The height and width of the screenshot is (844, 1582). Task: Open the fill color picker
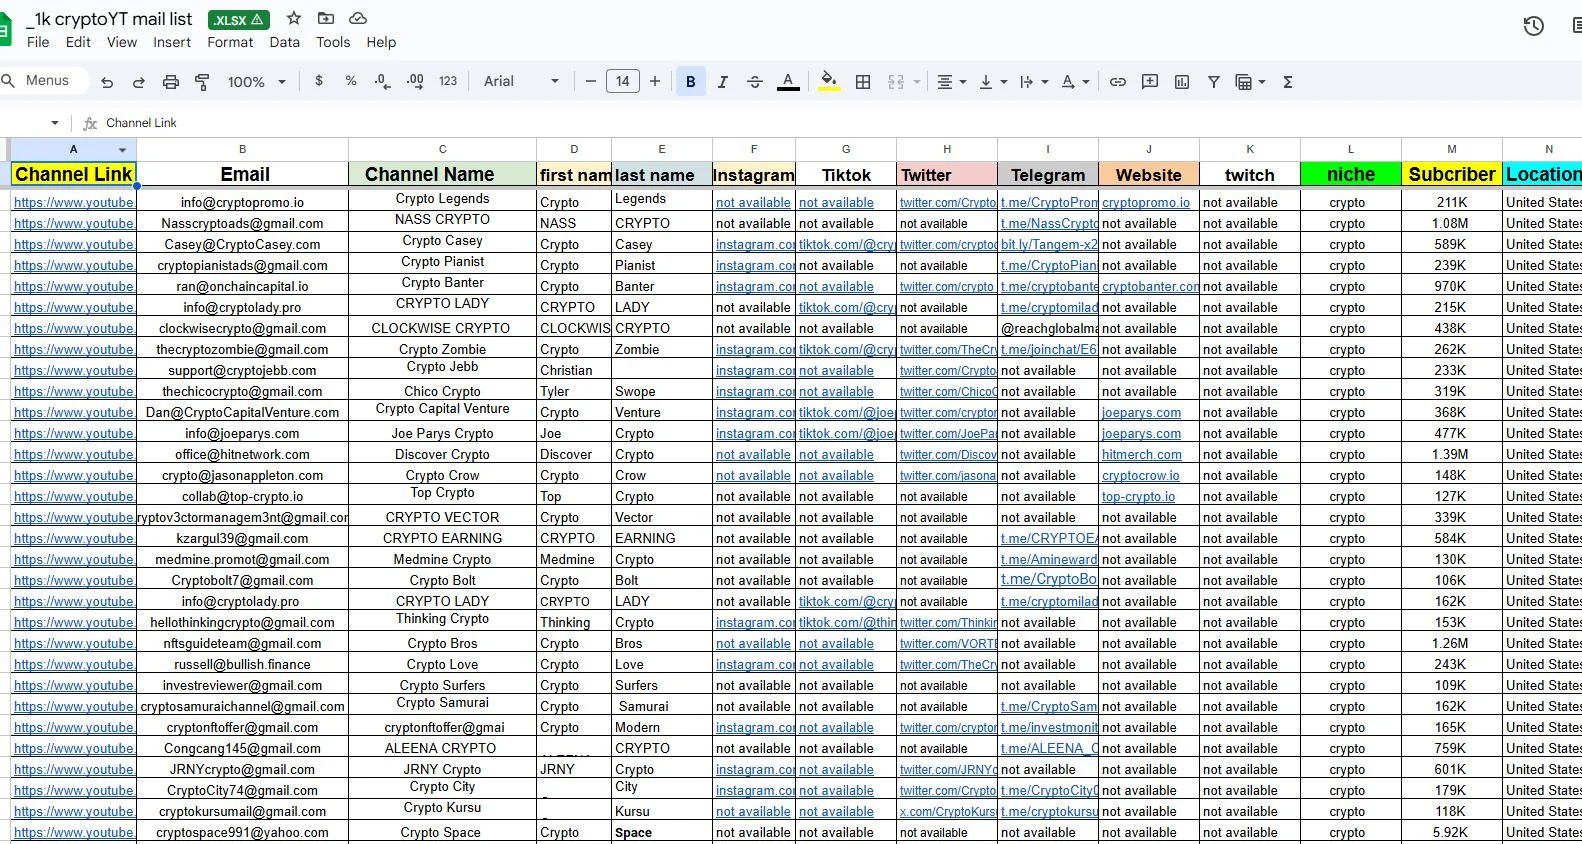(829, 81)
